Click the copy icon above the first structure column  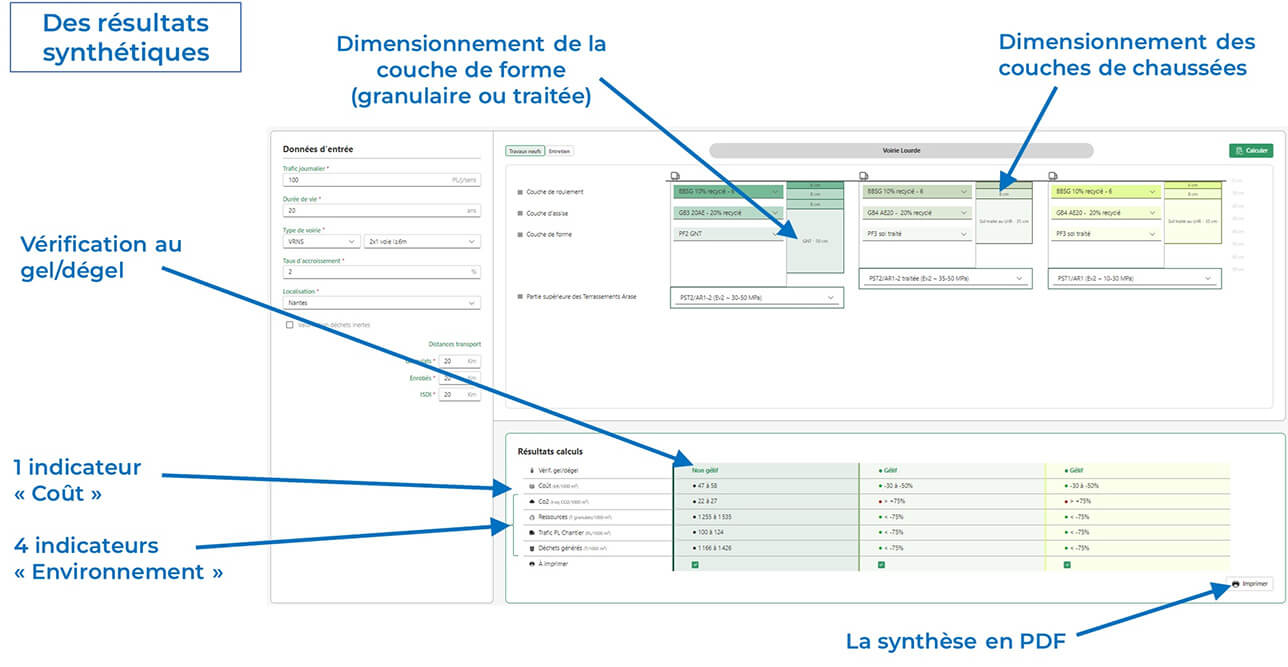(675, 175)
